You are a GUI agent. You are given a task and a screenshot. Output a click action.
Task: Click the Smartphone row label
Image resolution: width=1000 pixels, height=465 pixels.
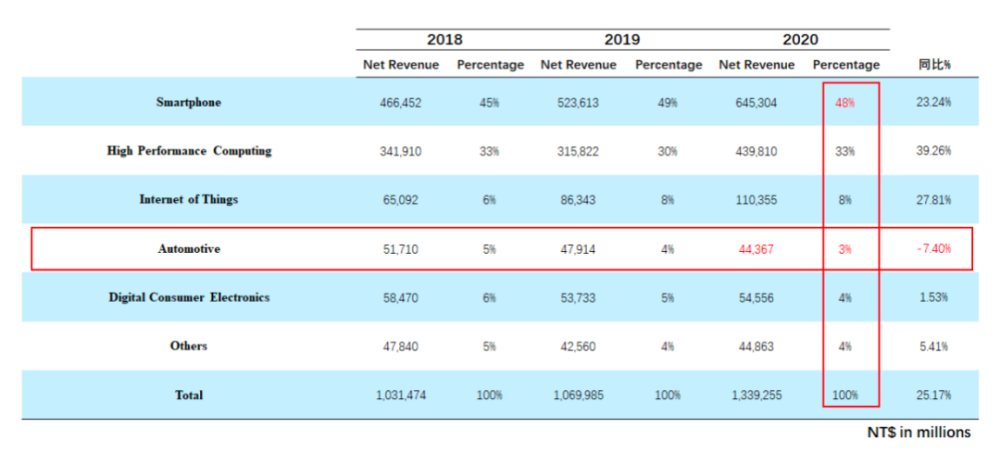(x=188, y=102)
